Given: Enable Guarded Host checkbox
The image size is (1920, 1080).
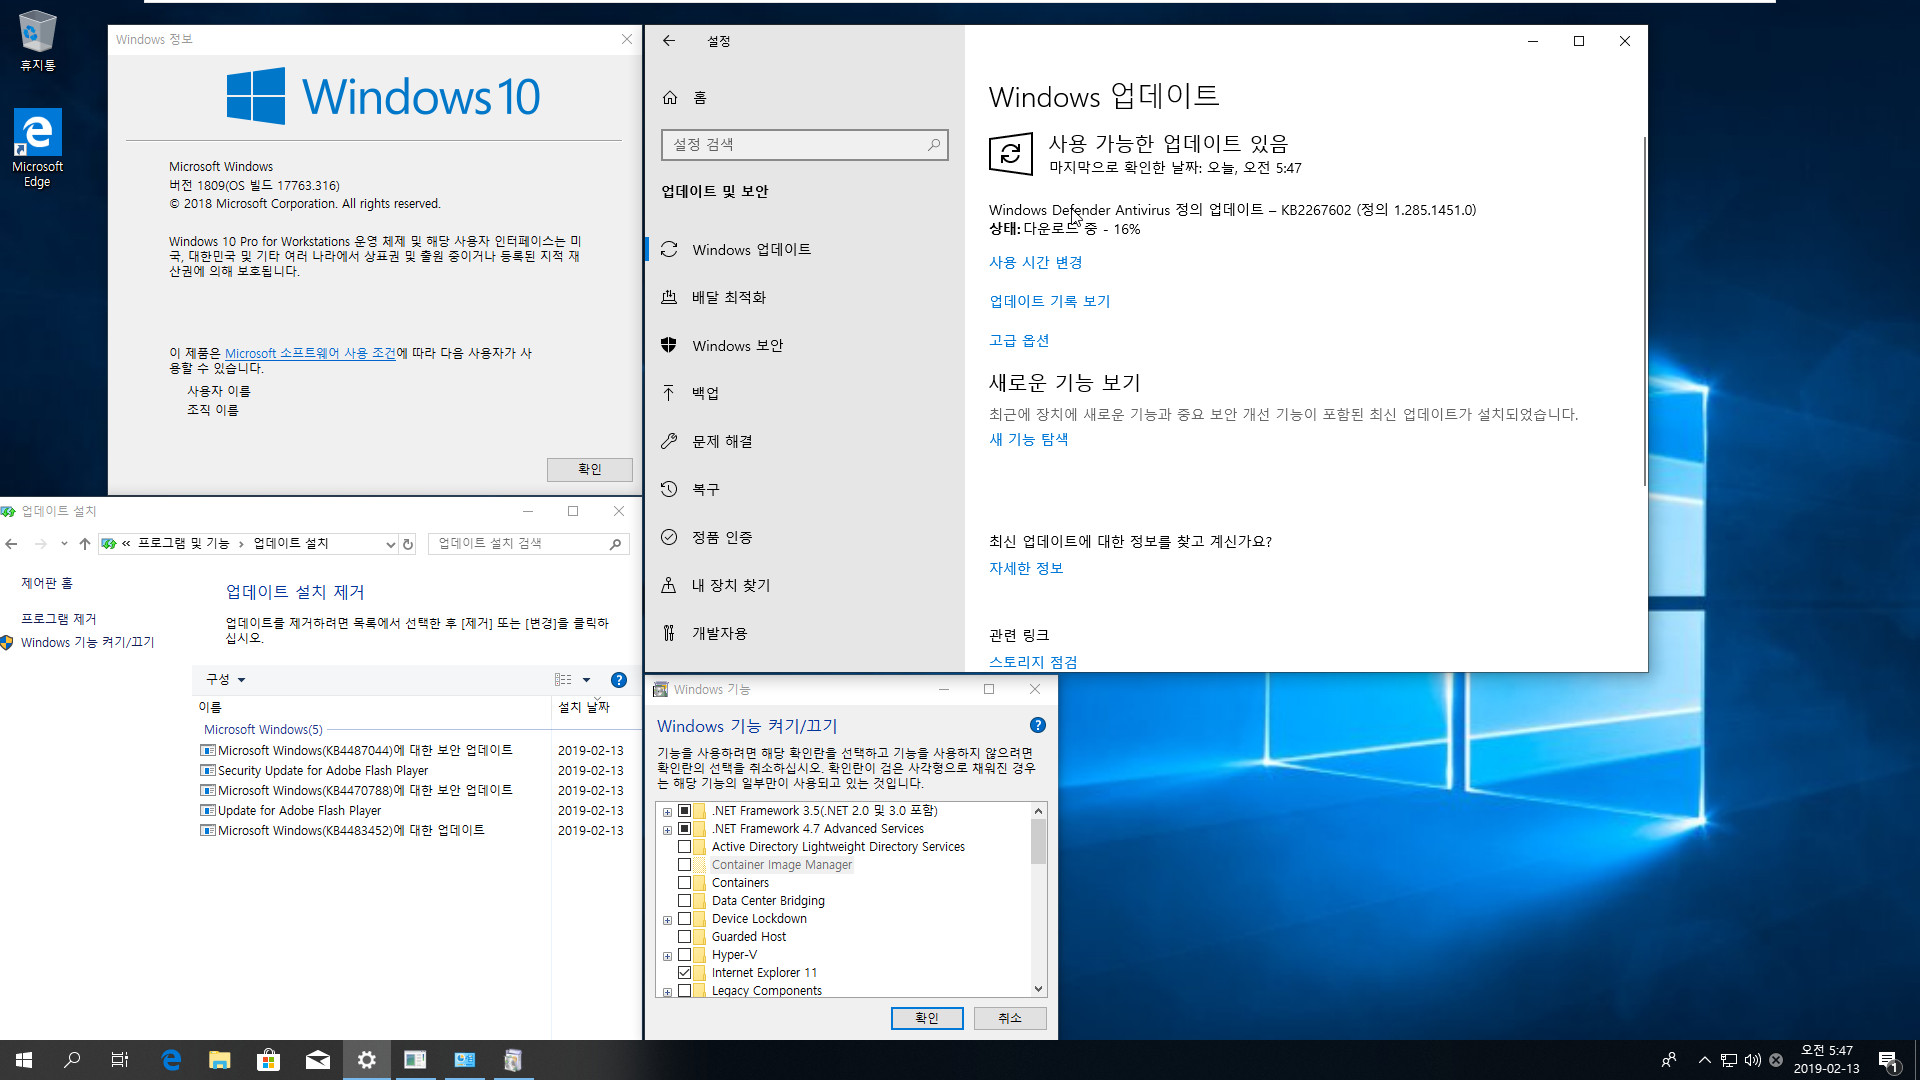Looking at the screenshot, I should [x=685, y=937].
